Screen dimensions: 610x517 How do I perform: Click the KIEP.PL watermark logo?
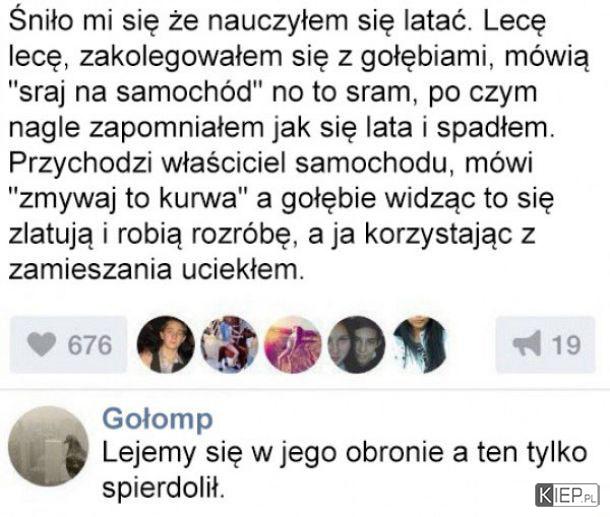coord(567,494)
